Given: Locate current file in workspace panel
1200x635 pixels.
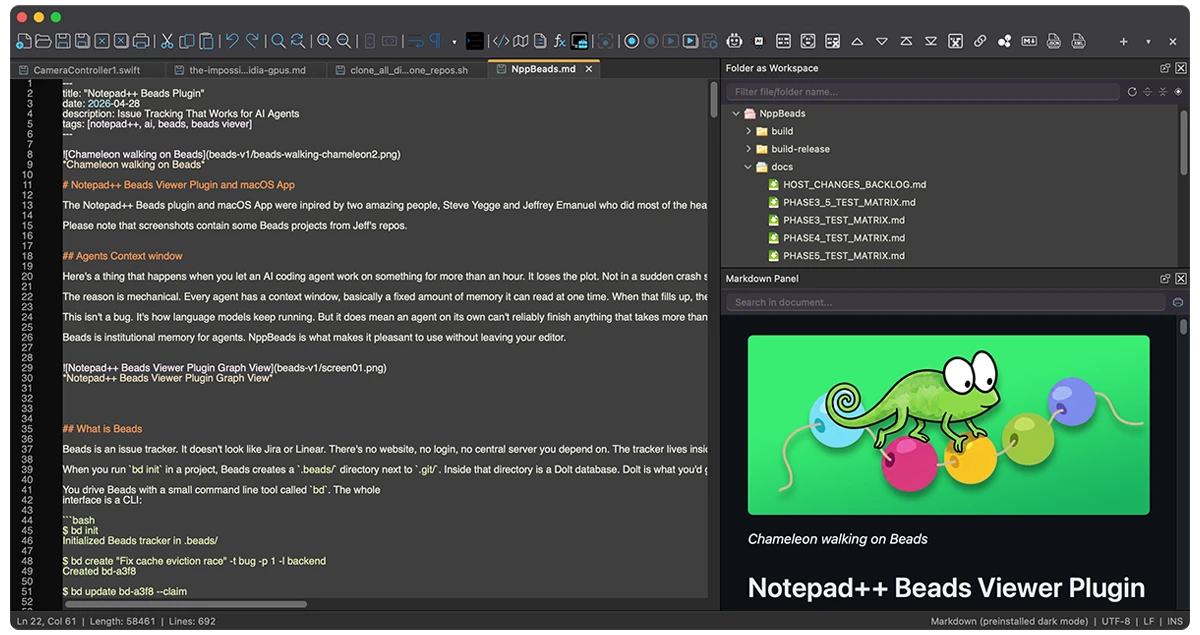Looking at the screenshot, I should click(1177, 91).
